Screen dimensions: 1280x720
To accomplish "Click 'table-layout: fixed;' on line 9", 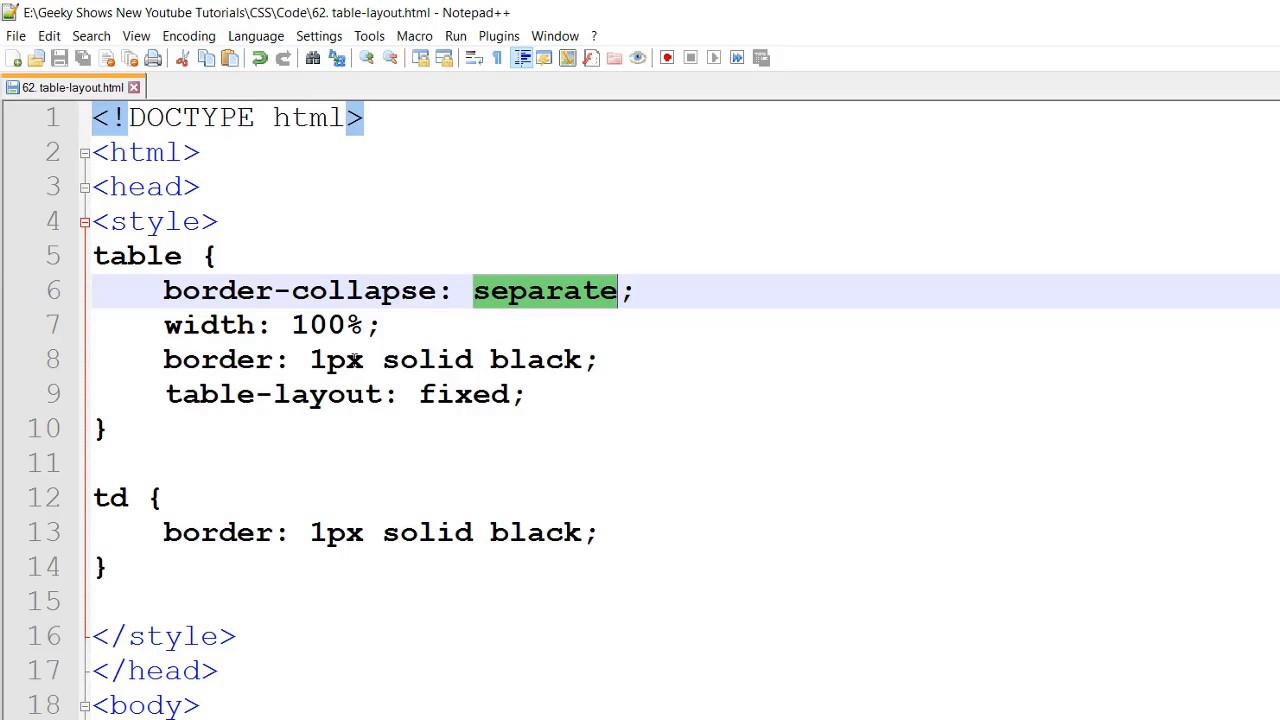I will pyautogui.click(x=345, y=394).
